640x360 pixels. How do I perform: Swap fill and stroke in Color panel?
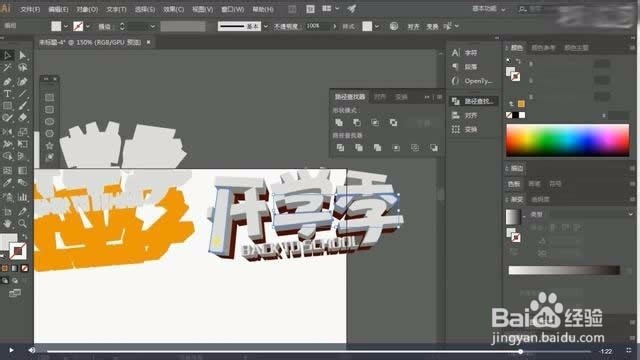click(518, 61)
